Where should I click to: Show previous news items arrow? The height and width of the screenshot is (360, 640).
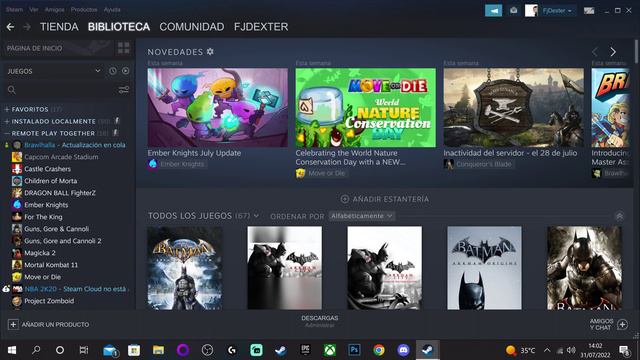[x=595, y=52]
